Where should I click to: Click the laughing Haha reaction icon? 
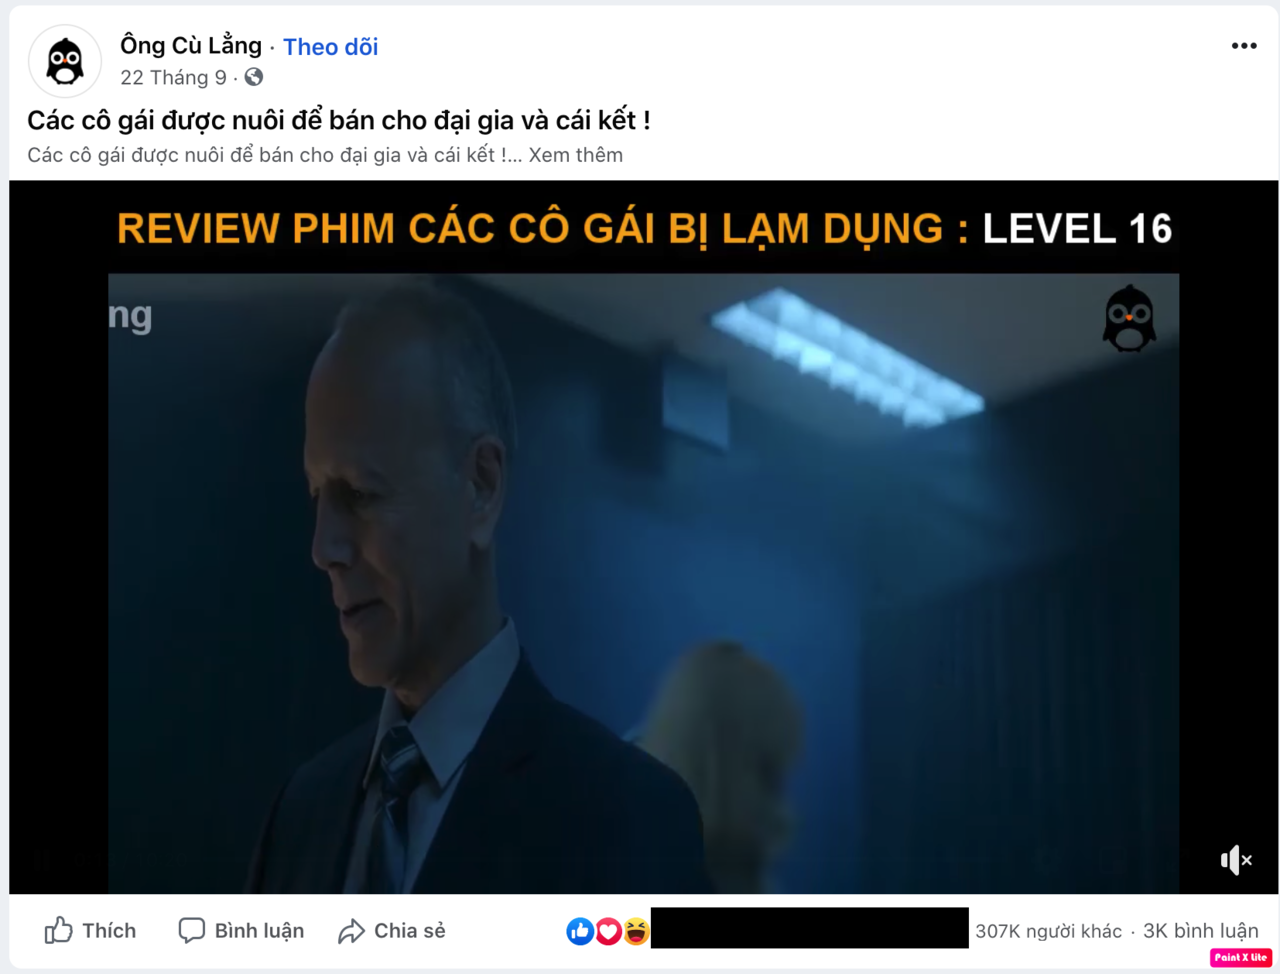point(636,931)
